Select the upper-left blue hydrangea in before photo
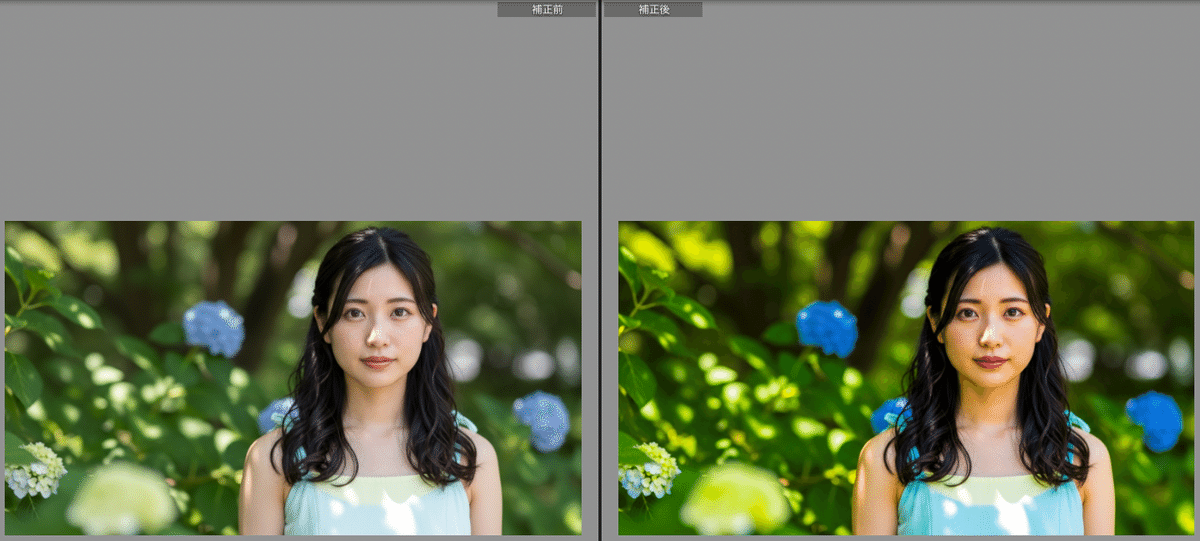 coord(214,328)
